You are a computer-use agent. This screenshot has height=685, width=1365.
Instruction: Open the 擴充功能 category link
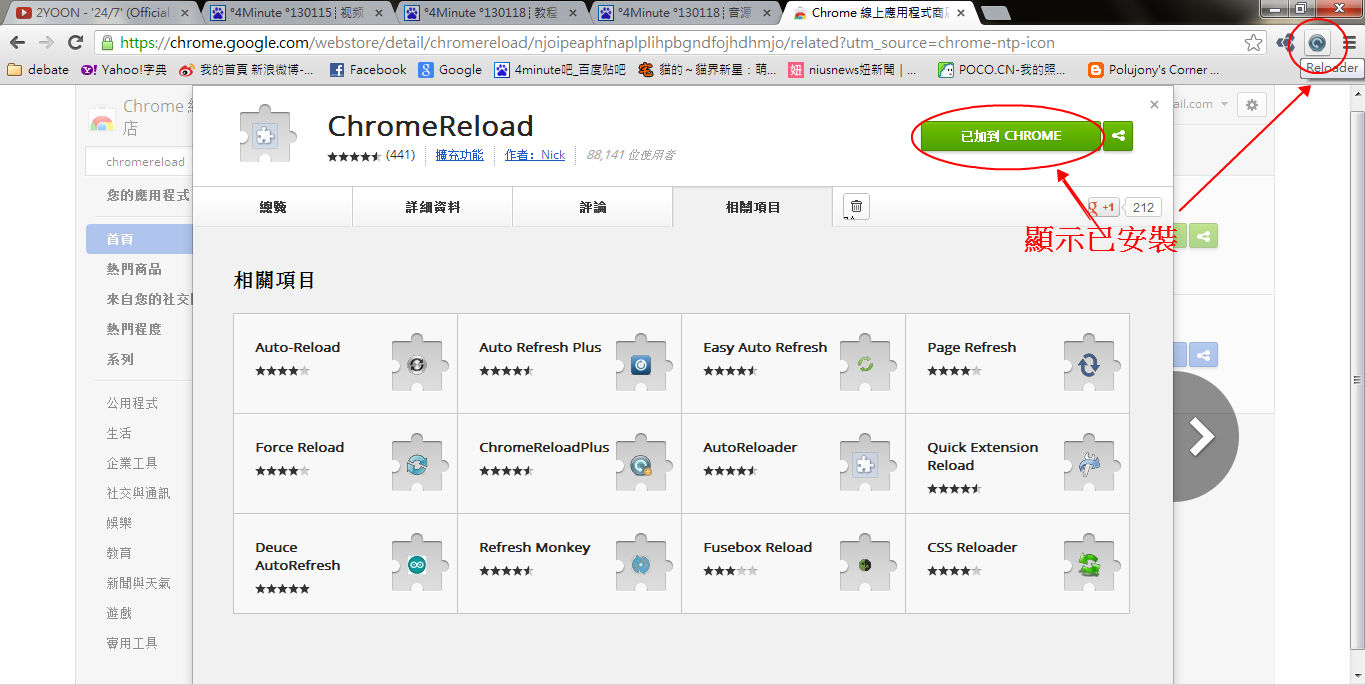(460, 155)
